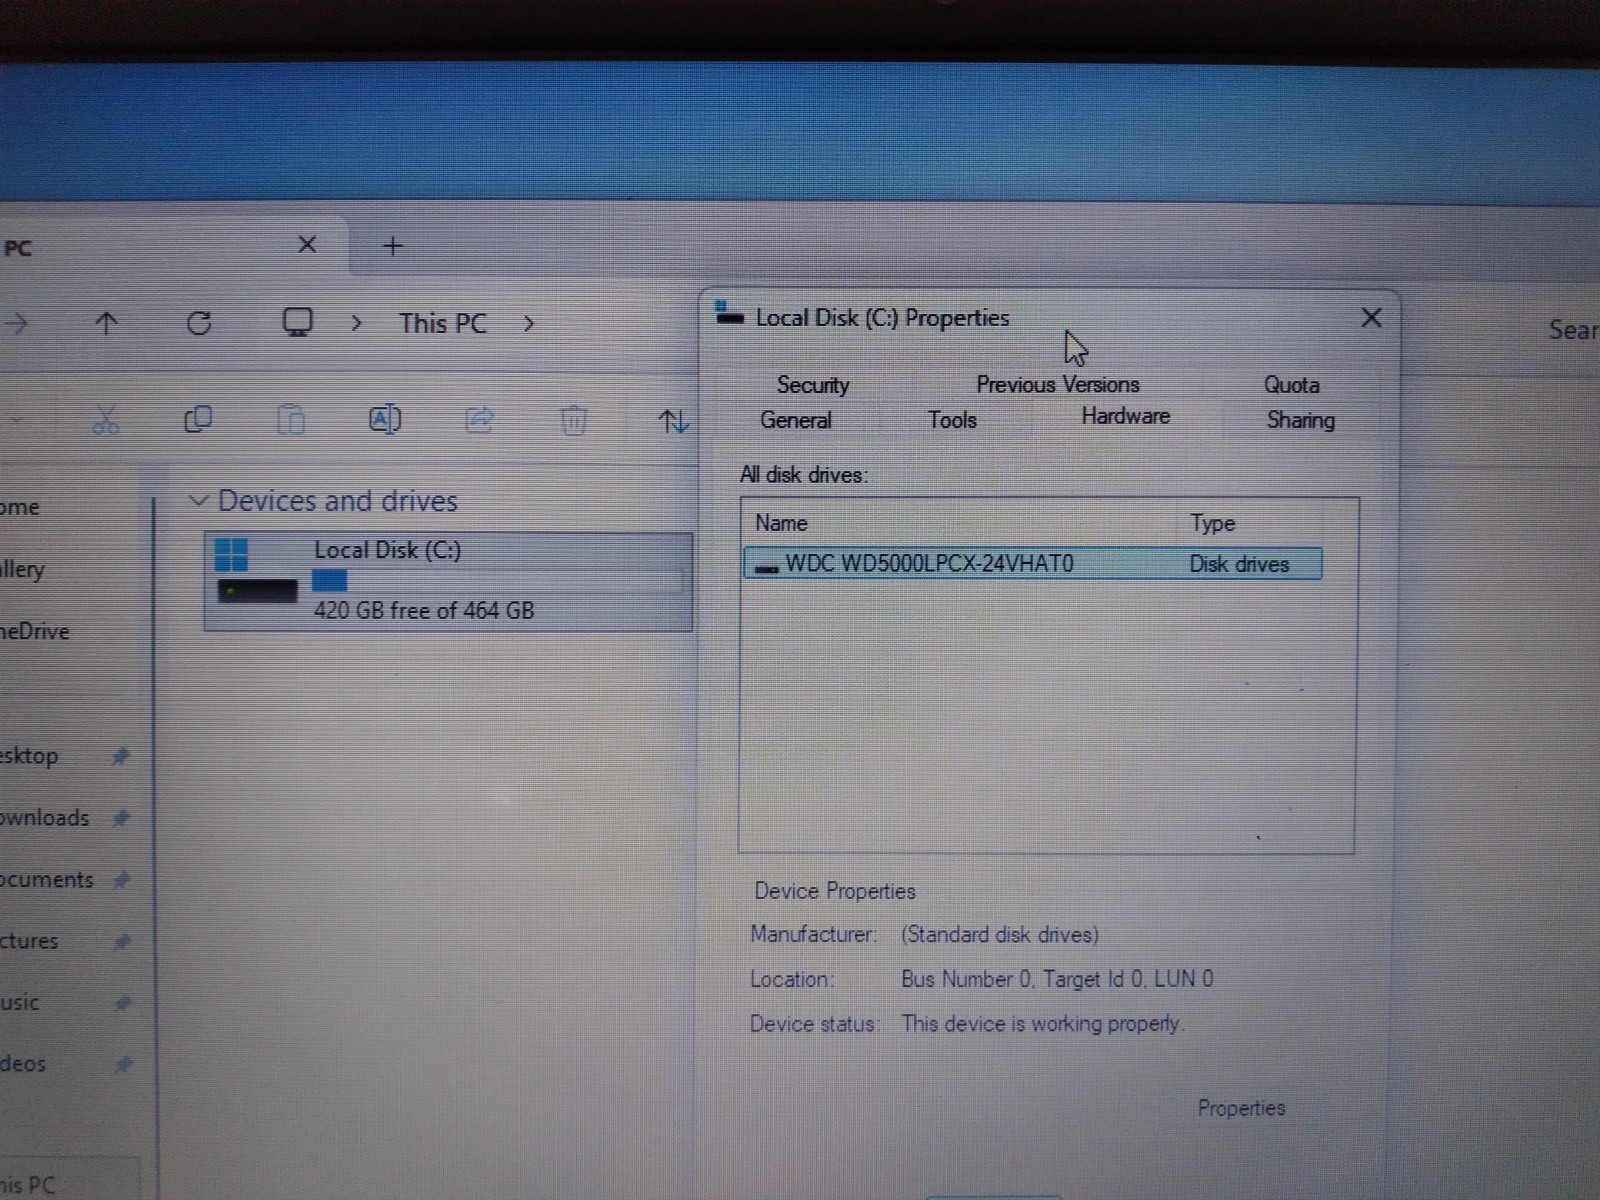Click the pin icon next to Downloads
The image size is (1600, 1200).
point(121,818)
